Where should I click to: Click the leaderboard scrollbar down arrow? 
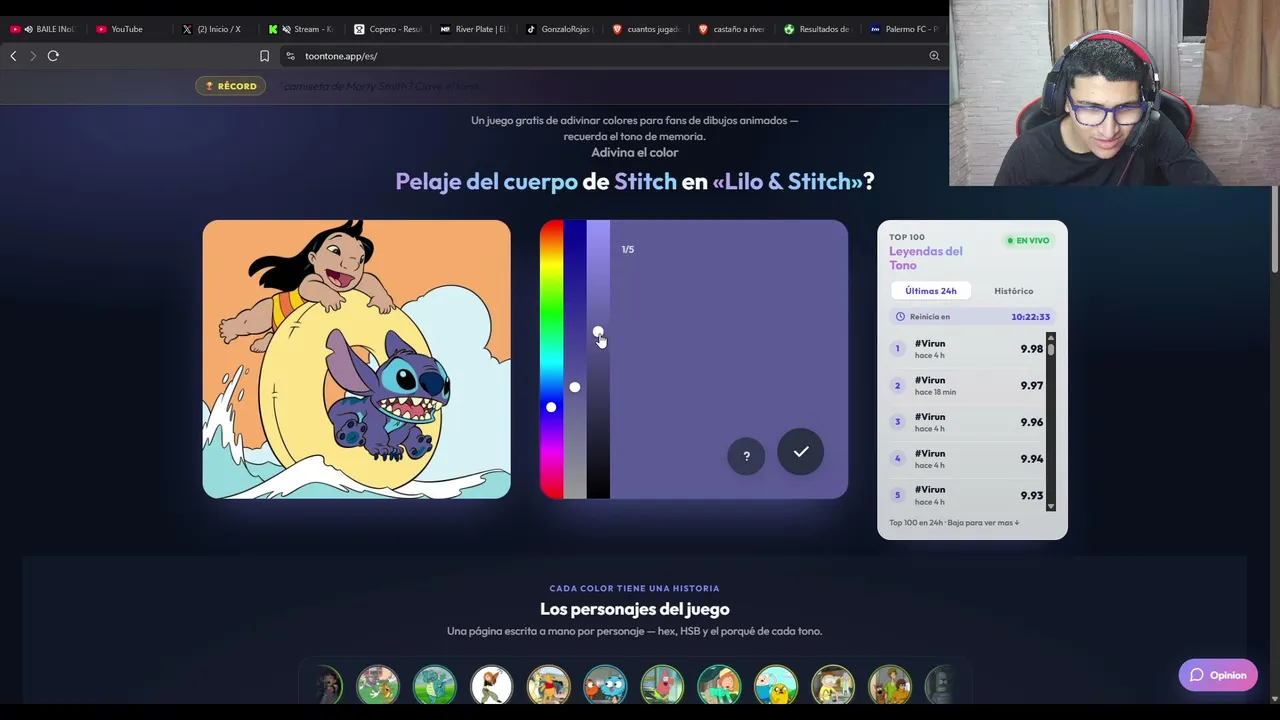(1051, 507)
